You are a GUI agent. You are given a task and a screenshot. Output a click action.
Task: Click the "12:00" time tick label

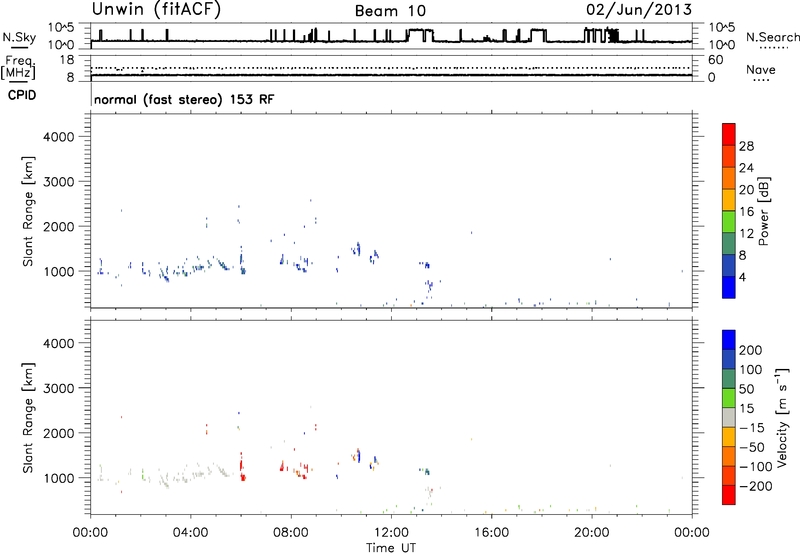pos(391,533)
